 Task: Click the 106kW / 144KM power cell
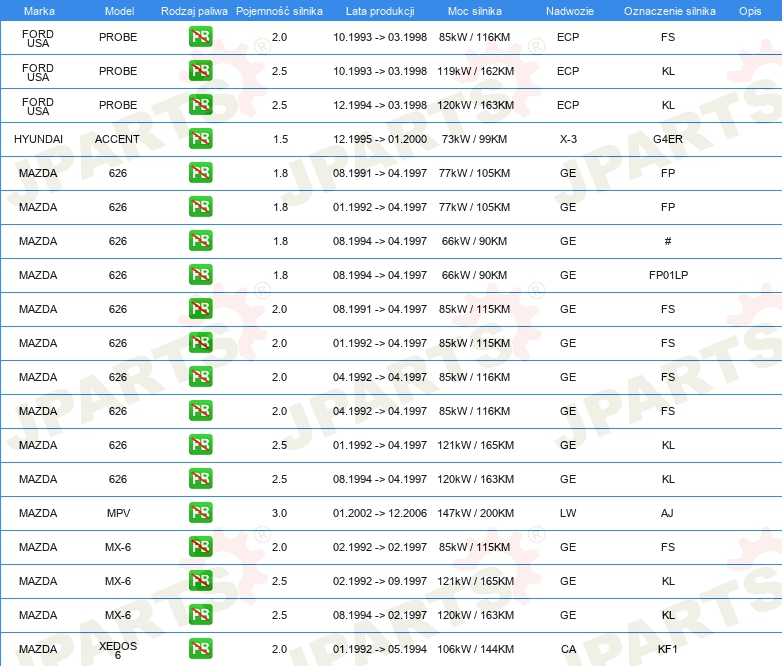pos(475,649)
